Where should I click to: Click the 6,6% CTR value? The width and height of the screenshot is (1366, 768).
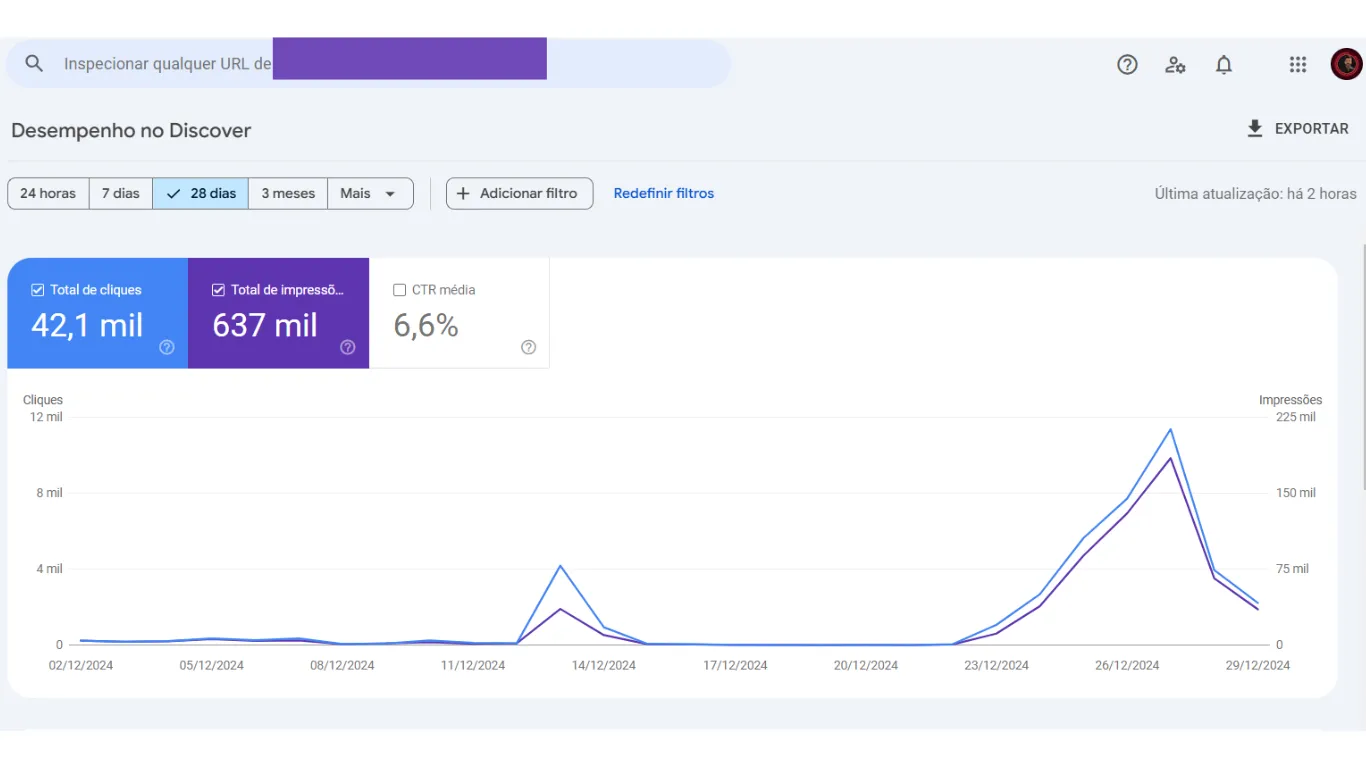coord(426,326)
